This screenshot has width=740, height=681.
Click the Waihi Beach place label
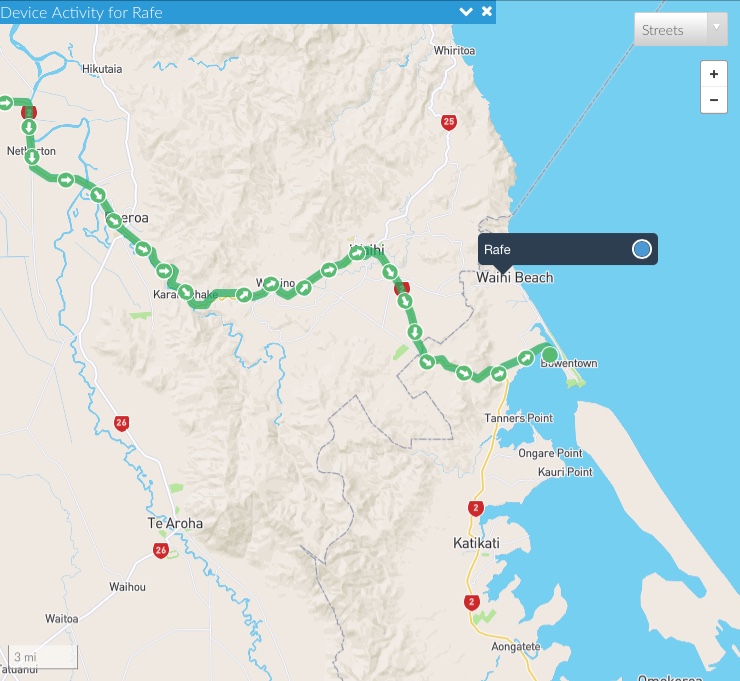pyautogui.click(x=514, y=277)
